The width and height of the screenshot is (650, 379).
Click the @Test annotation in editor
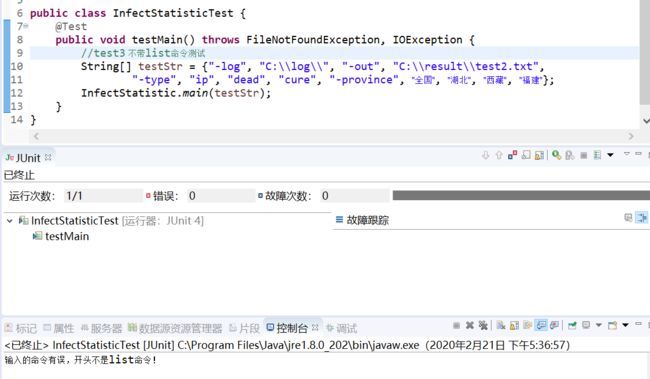point(71,27)
